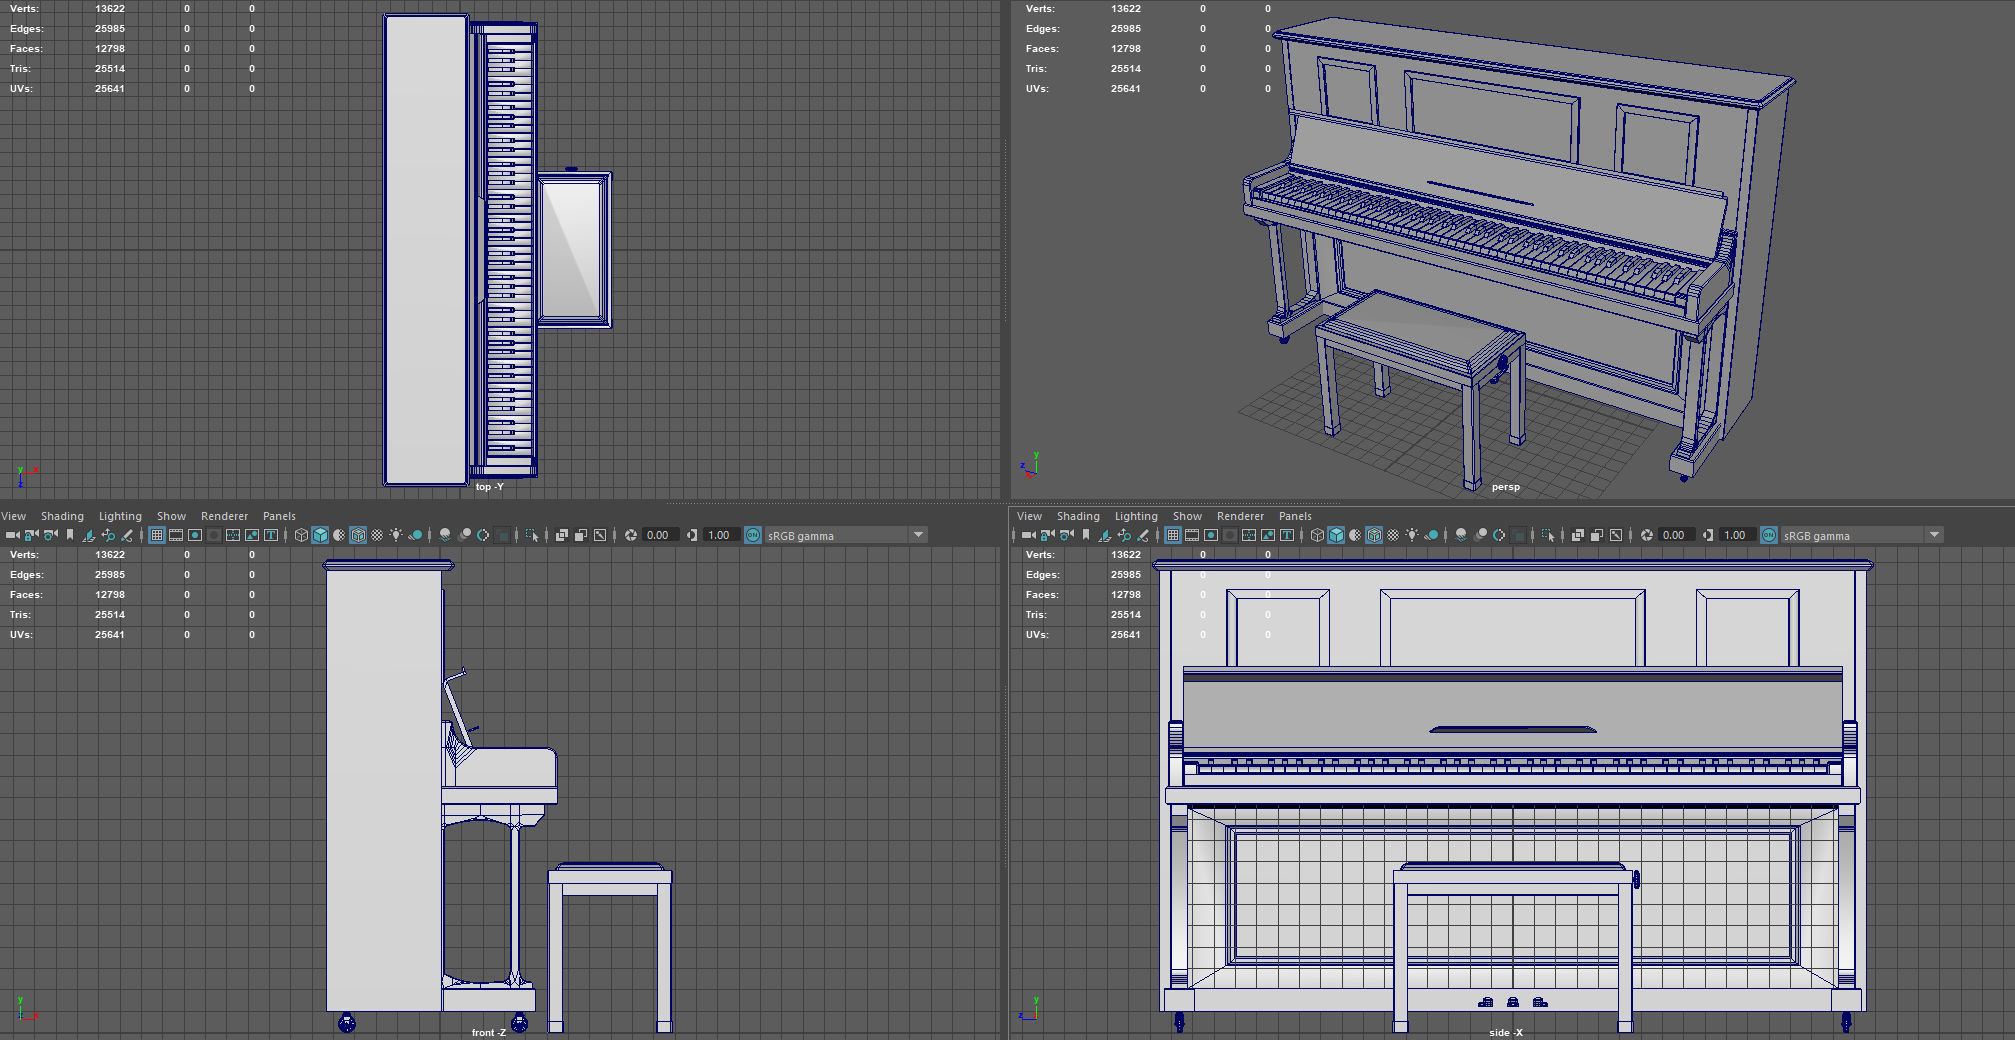
Task: Toggle Resolution Gate in front panel toolbar
Action: click(195, 535)
